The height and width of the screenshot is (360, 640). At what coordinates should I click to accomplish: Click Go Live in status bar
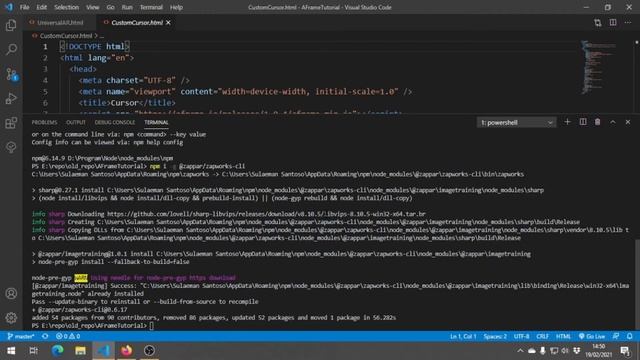point(592,336)
